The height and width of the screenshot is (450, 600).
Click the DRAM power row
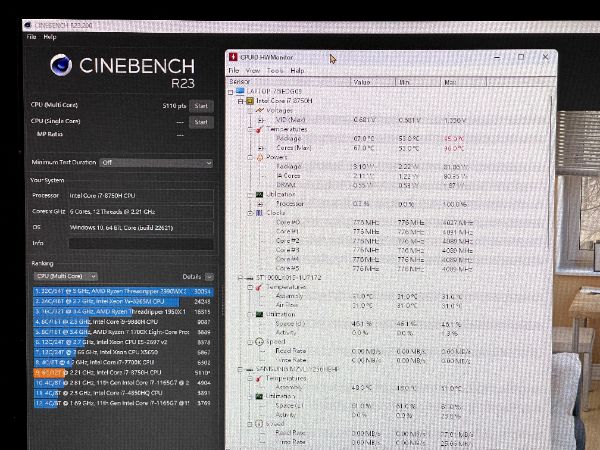(372, 185)
